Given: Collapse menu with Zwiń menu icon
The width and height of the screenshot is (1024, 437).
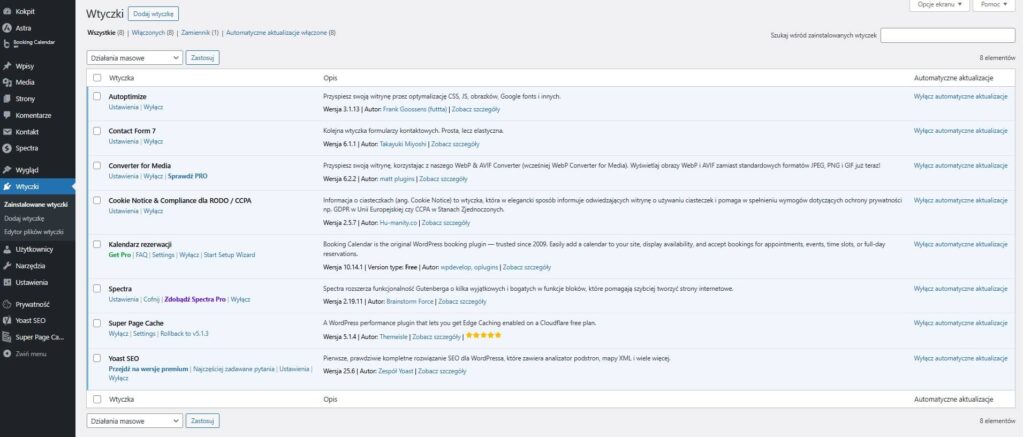Looking at the screenshot, I should pos(7,353).
